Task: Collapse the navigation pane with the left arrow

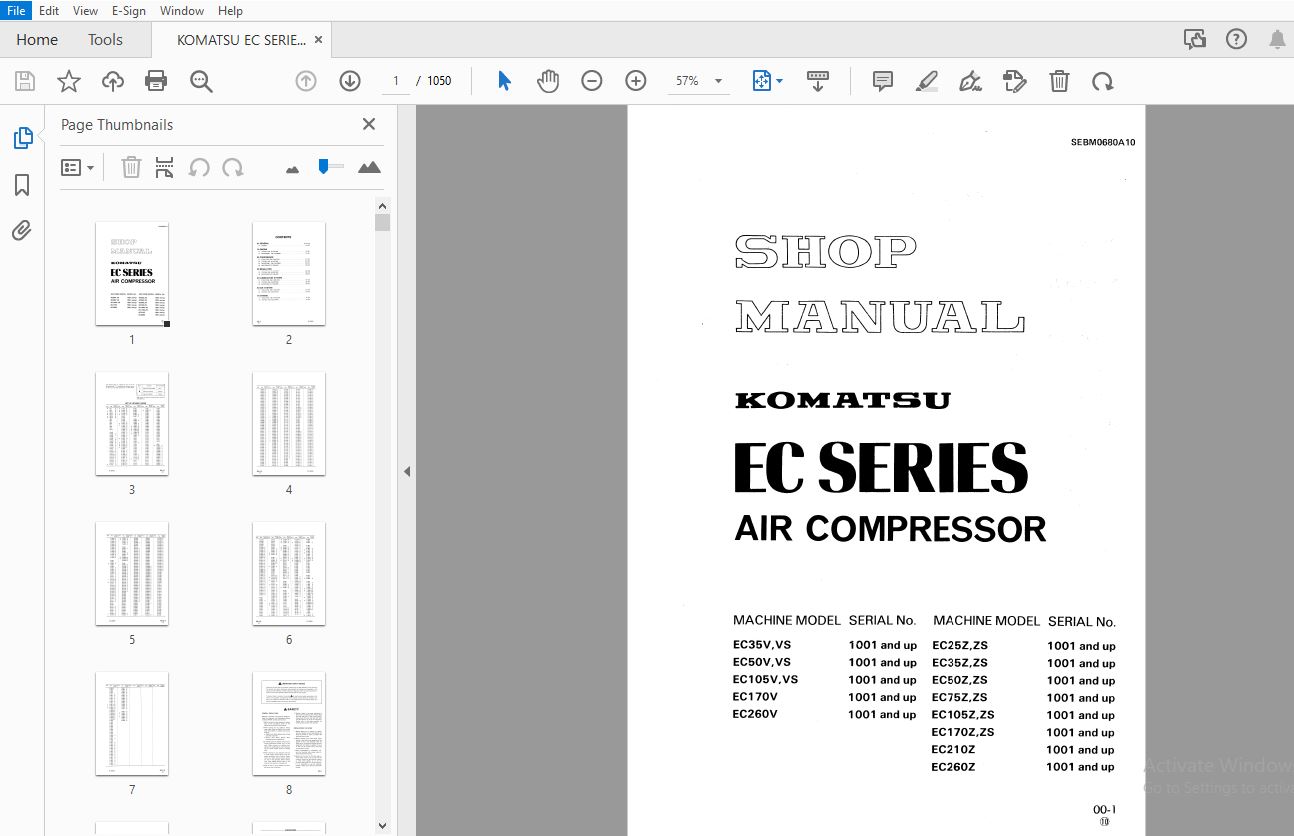Action: 407,471
